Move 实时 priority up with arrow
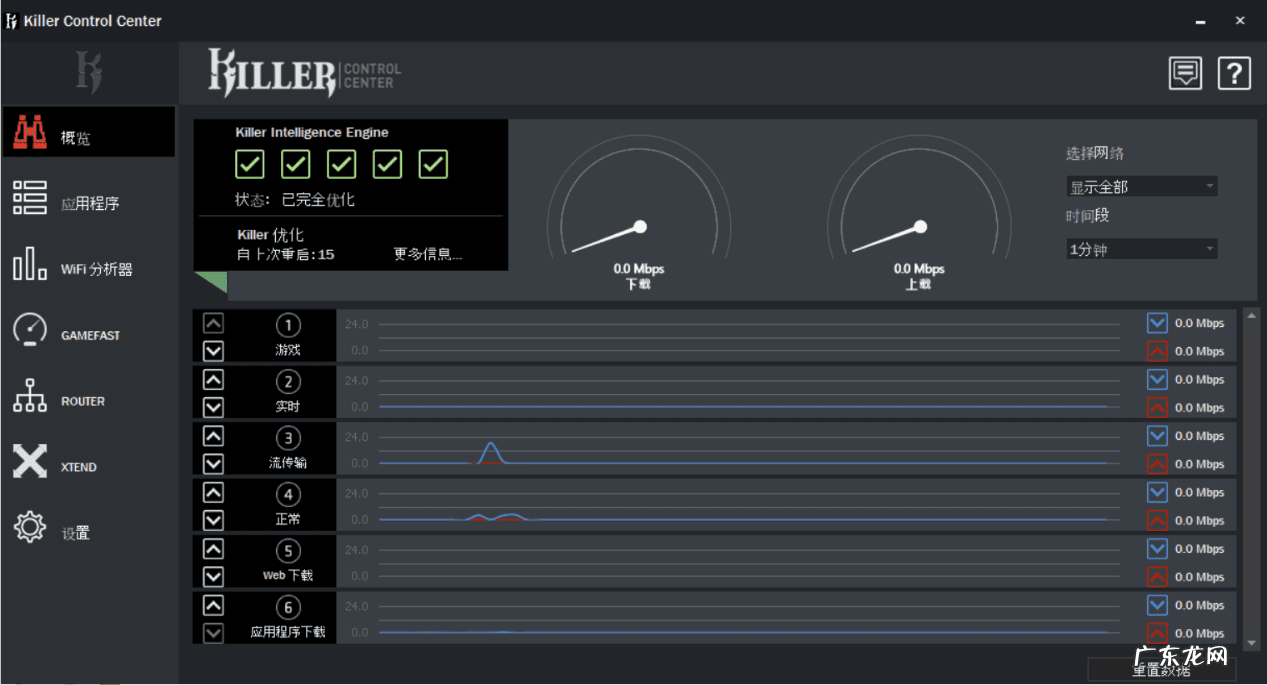Image resolution: width=1267 pixels, height=685 pixels. 213,380
